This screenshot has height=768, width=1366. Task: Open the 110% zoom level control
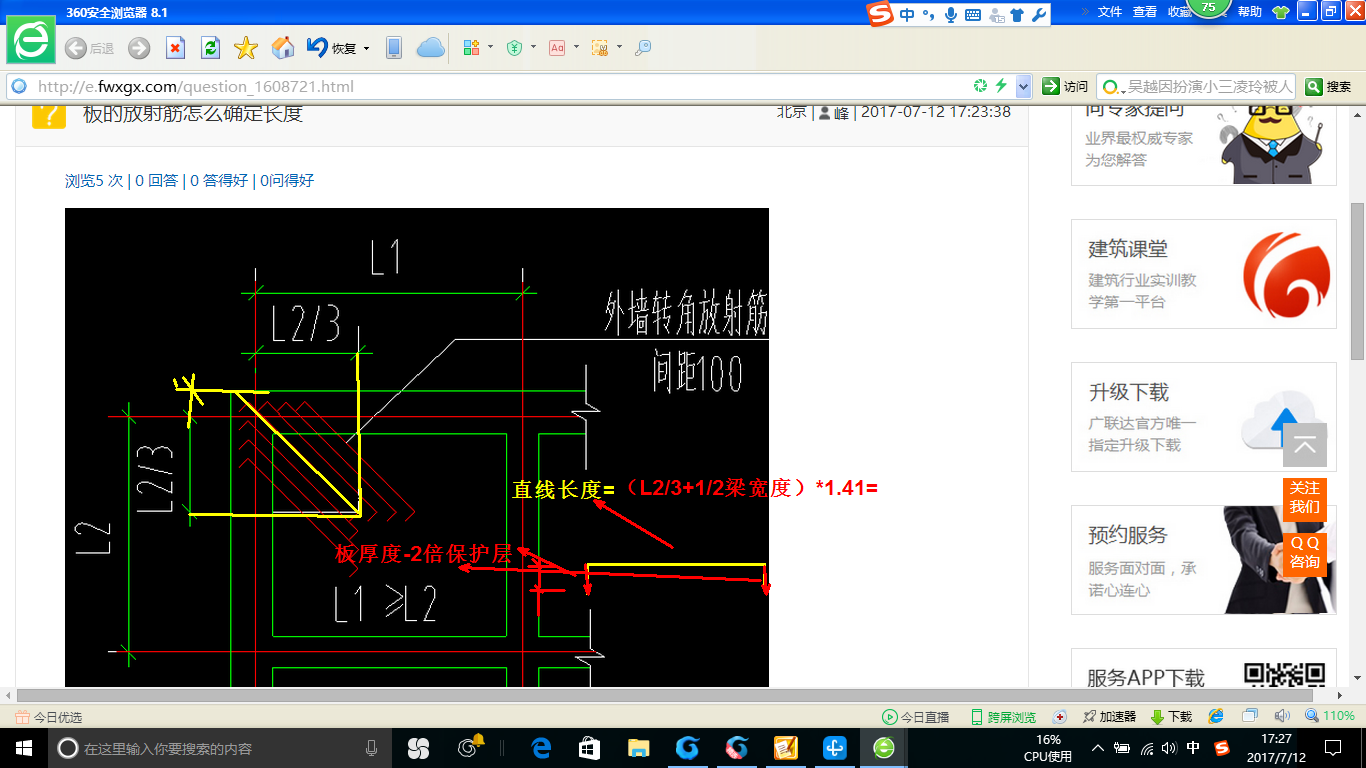coord(1330,716)
